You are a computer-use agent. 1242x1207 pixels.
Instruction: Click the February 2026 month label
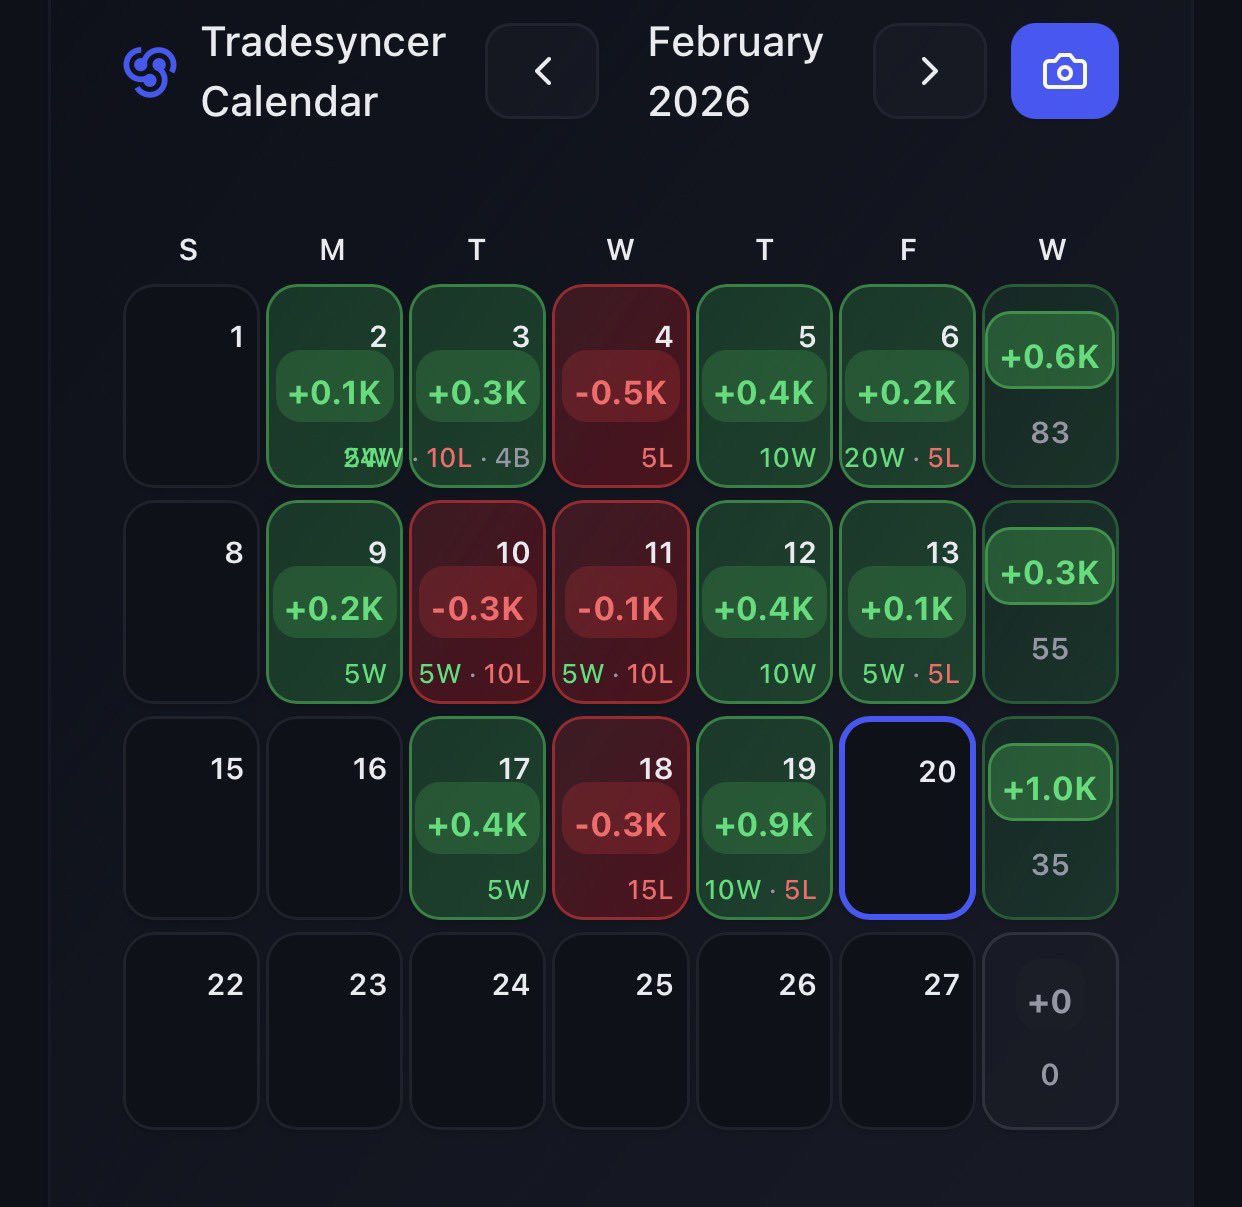coord(735,71)
